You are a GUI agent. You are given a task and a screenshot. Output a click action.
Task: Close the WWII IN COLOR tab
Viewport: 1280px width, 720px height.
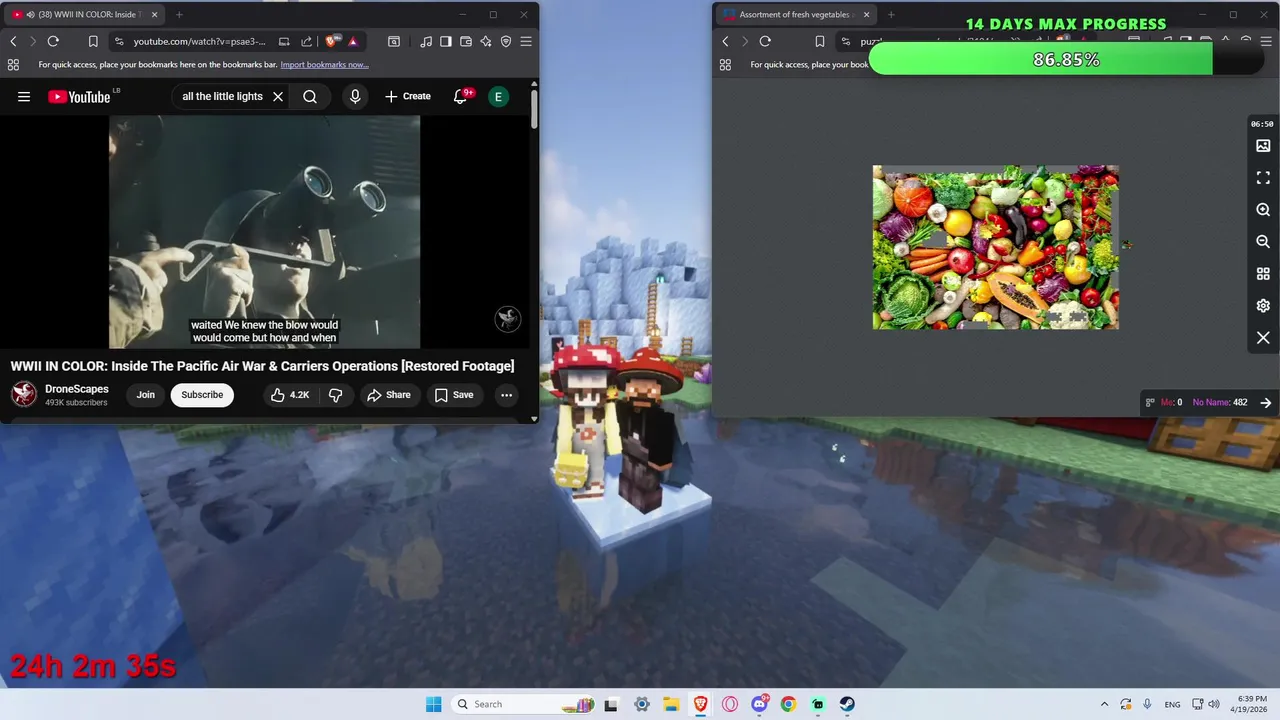point(156,15)
